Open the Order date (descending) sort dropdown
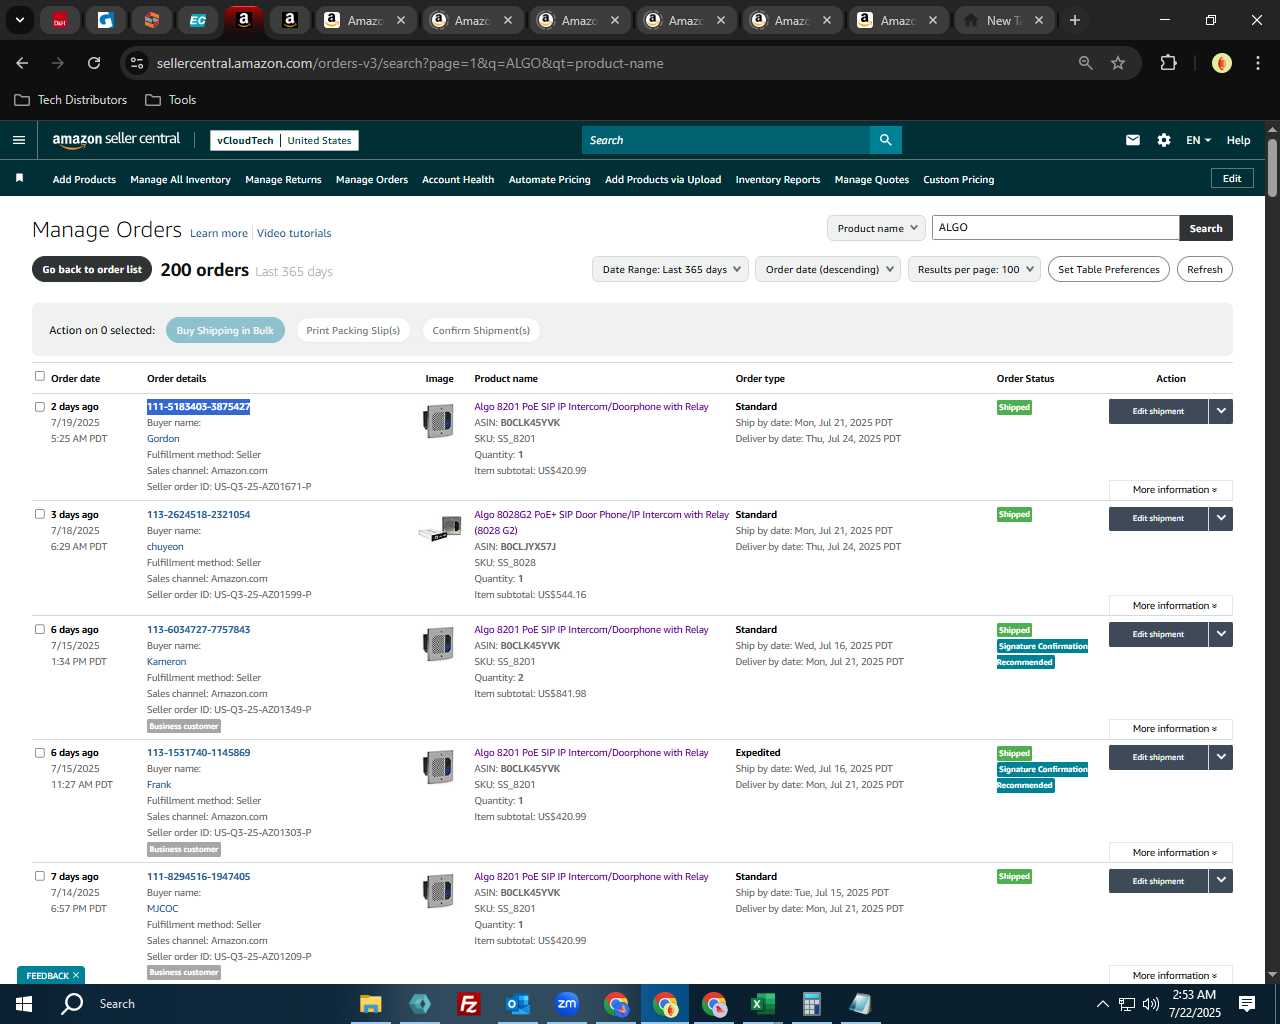This screenshot has height=1024, width=1280. (x=828, y=269)
